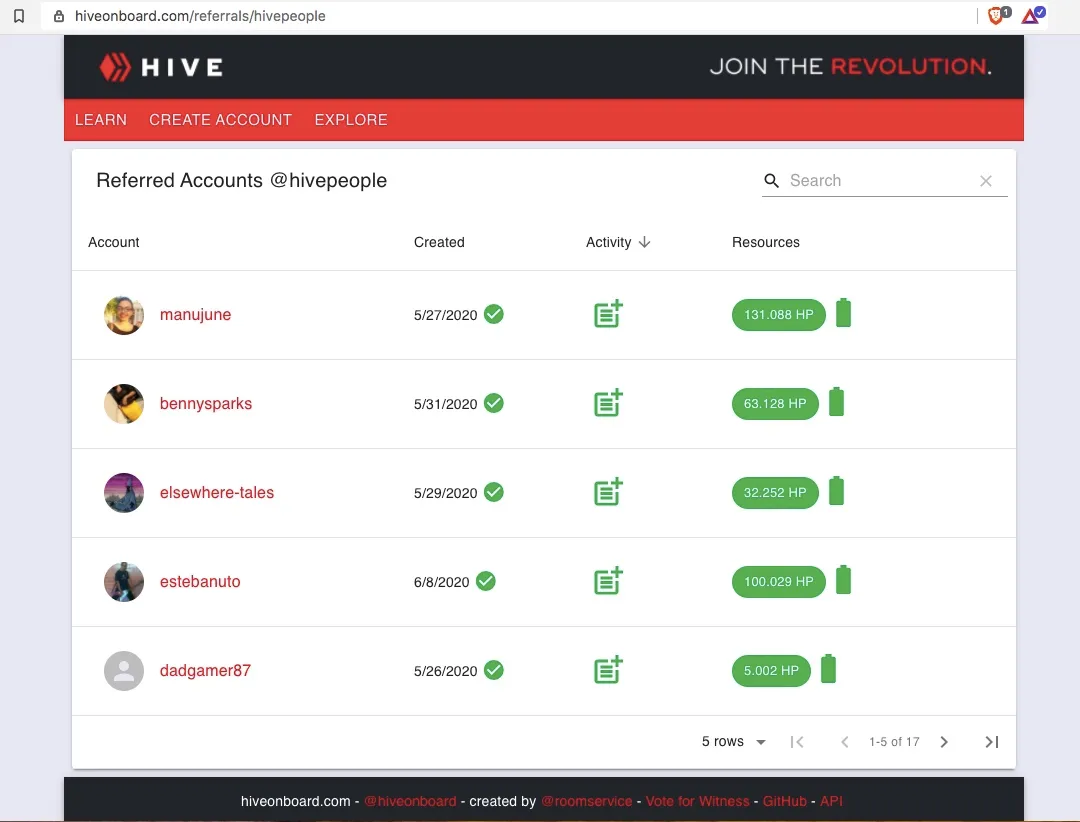
Task: Open the manujune account link
Action: click(x=196, y=314)
